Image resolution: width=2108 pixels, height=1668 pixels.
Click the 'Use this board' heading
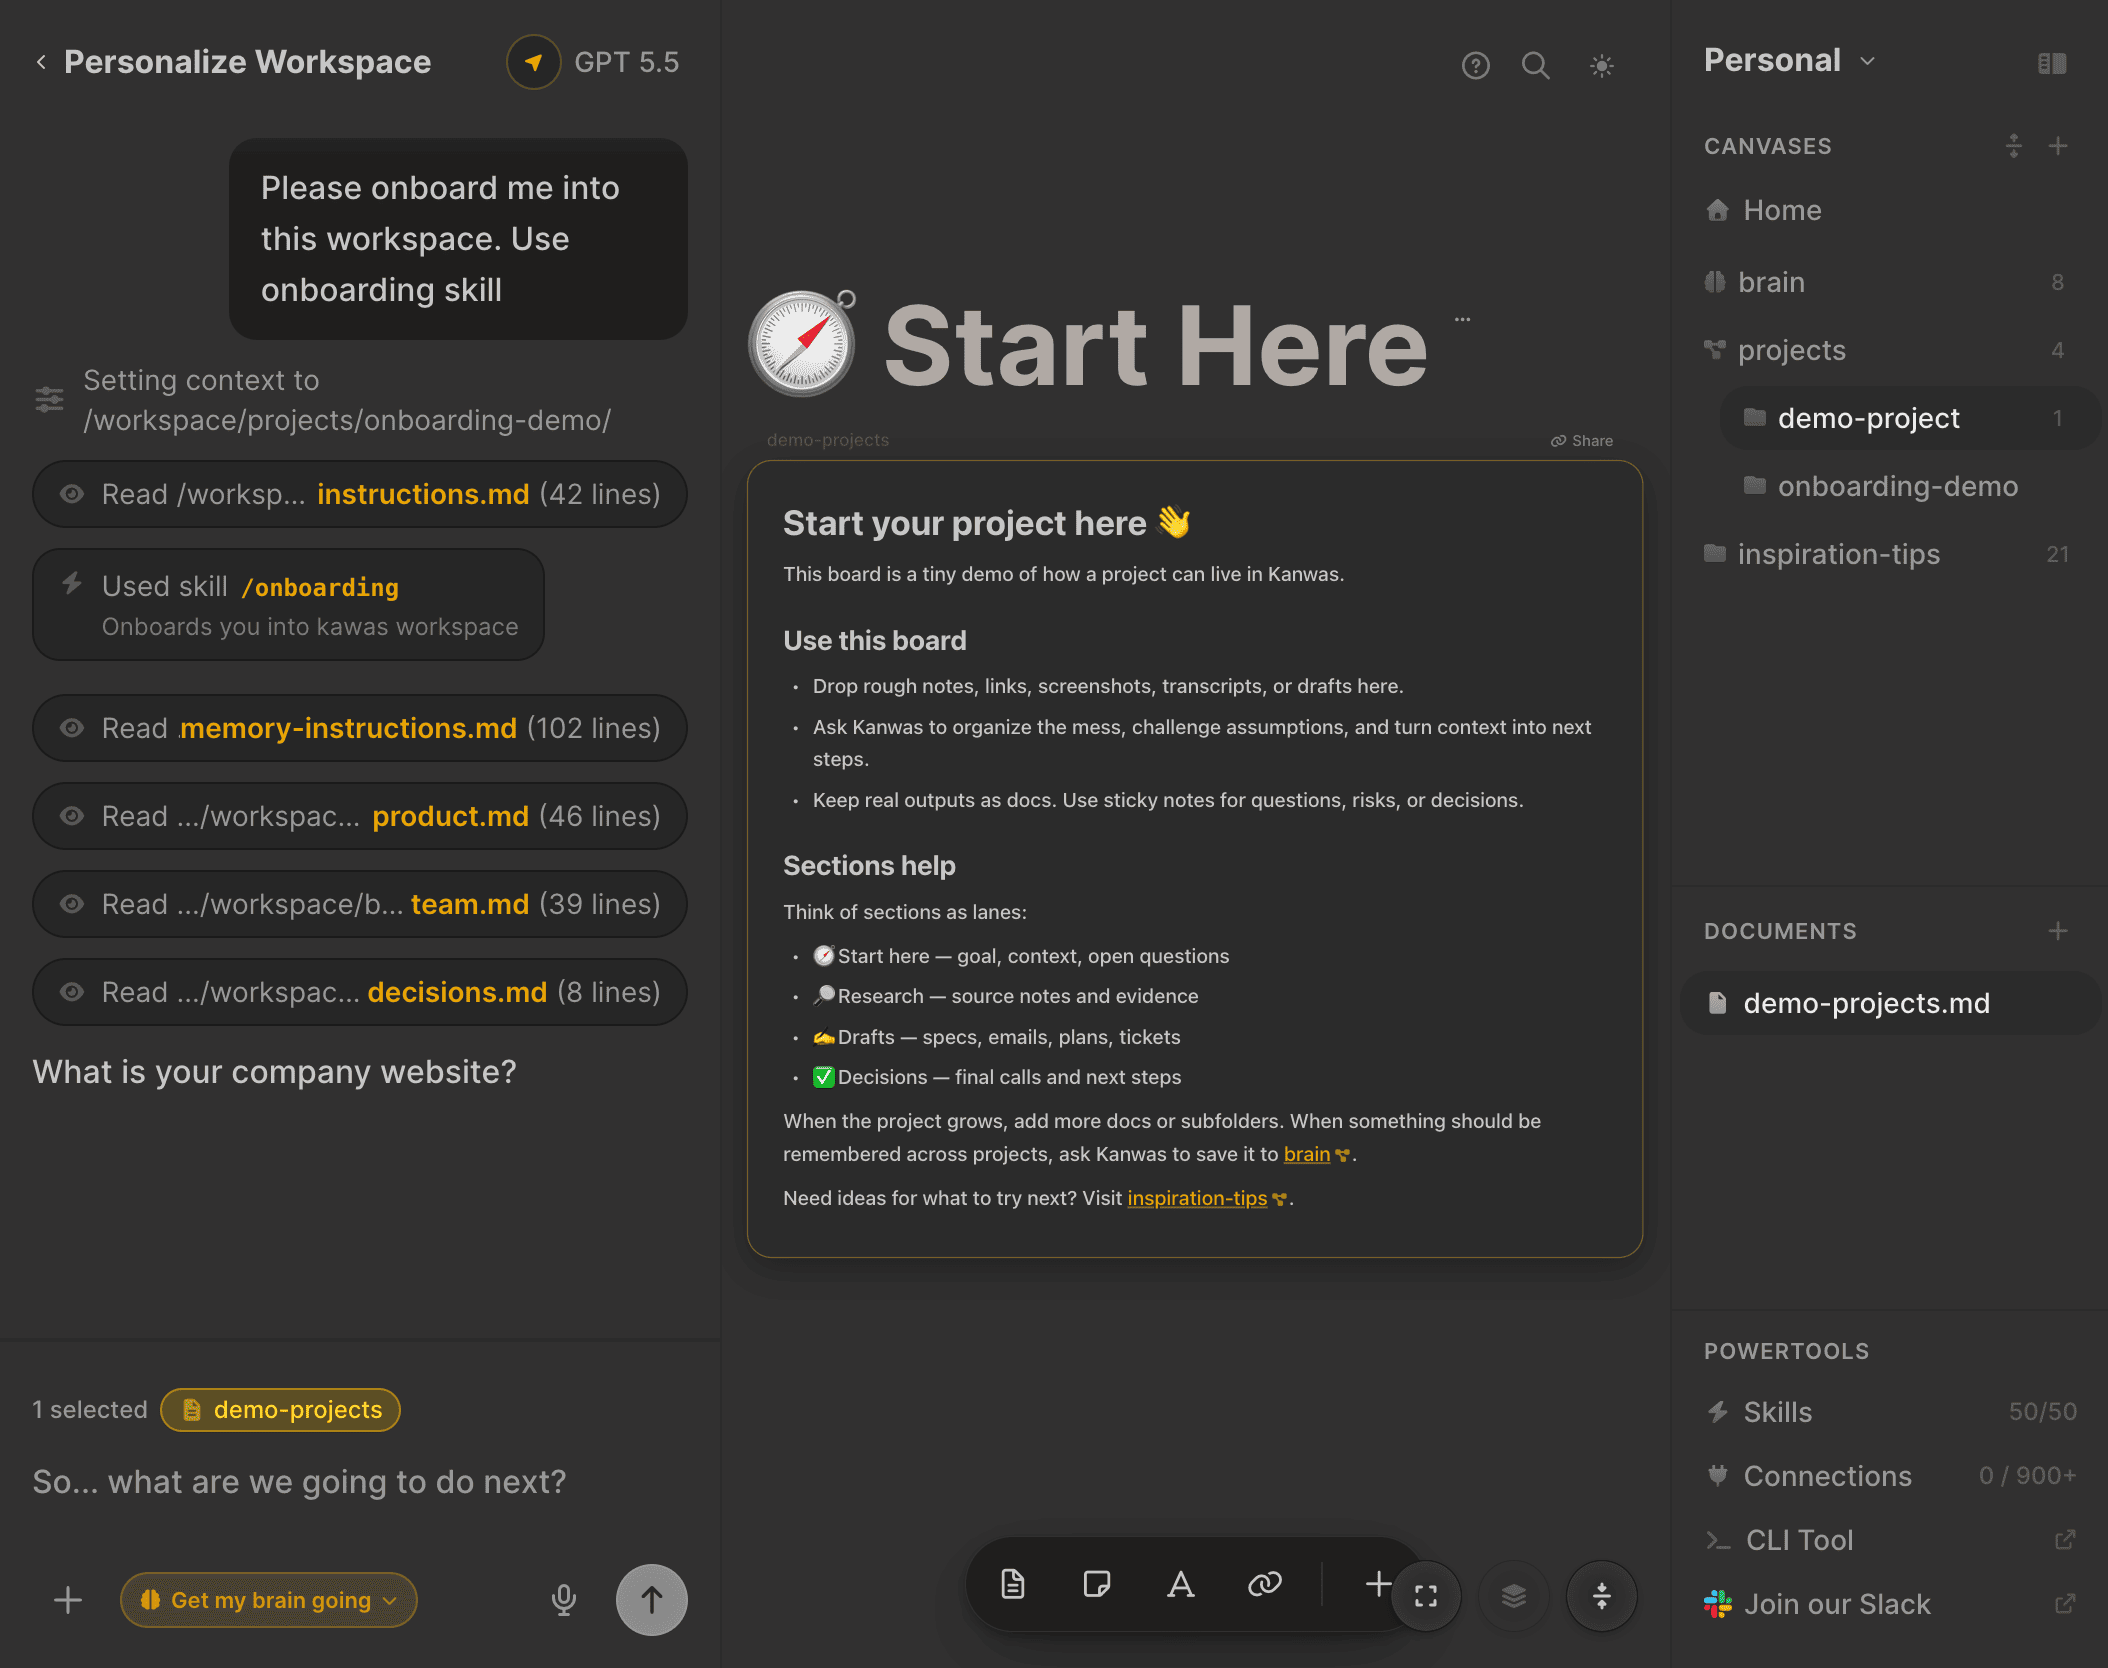875,641
